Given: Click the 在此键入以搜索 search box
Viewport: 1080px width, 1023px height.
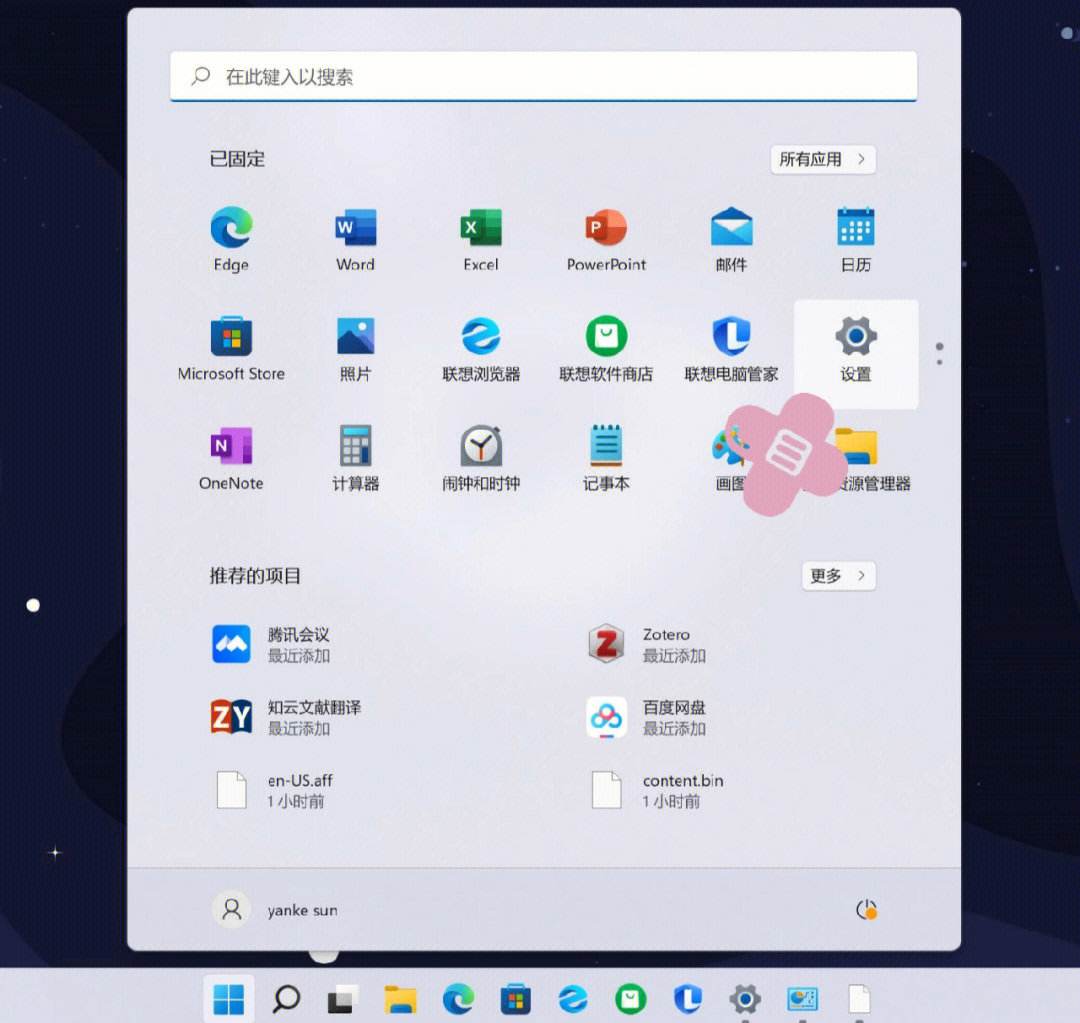Looking at the screenshot, I should pos(543,76).
